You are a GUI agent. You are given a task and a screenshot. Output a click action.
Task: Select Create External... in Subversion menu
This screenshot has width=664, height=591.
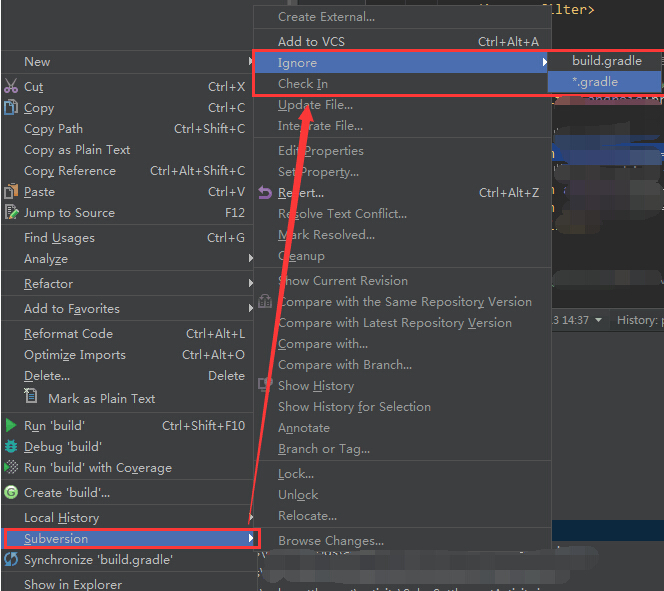point(402,17)
